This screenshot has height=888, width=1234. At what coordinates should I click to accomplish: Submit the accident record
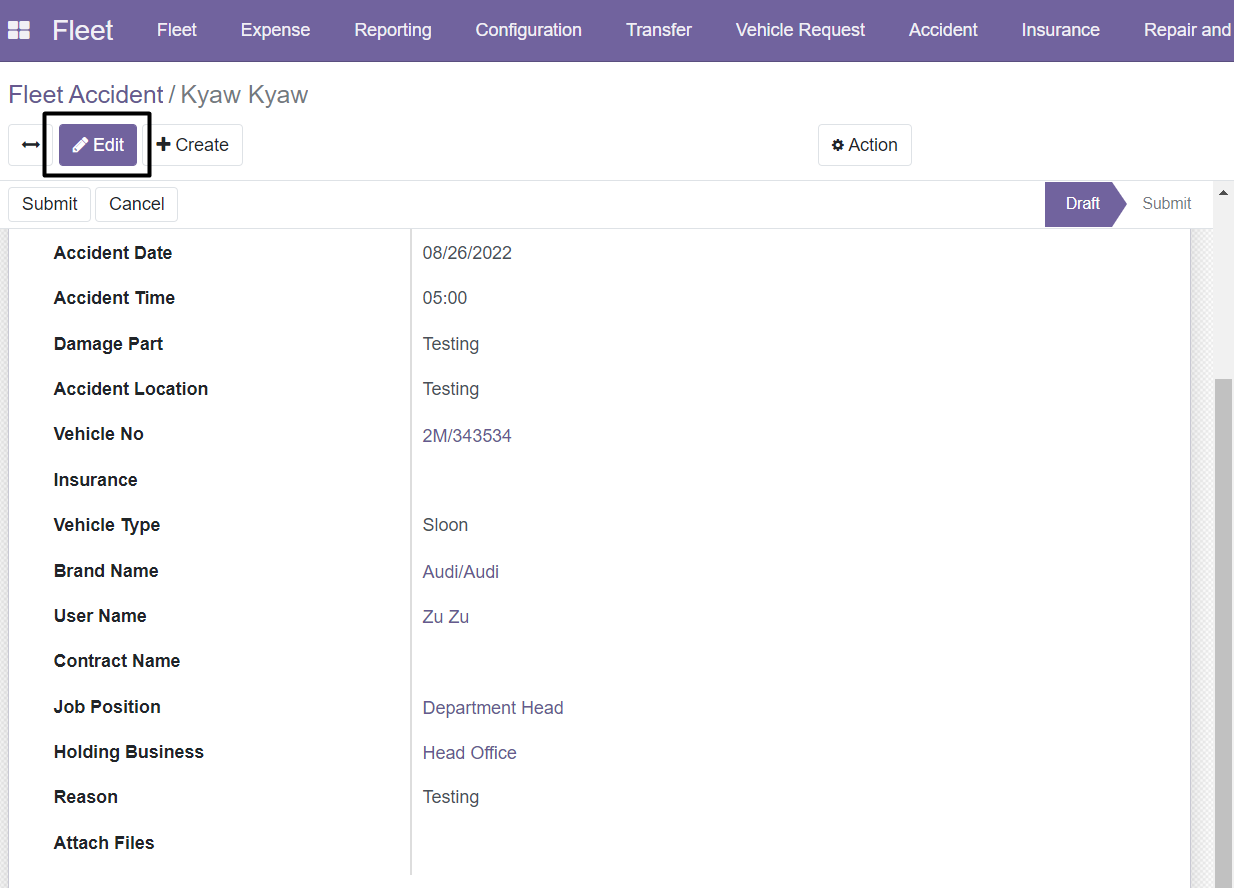(x=50, y=204)
